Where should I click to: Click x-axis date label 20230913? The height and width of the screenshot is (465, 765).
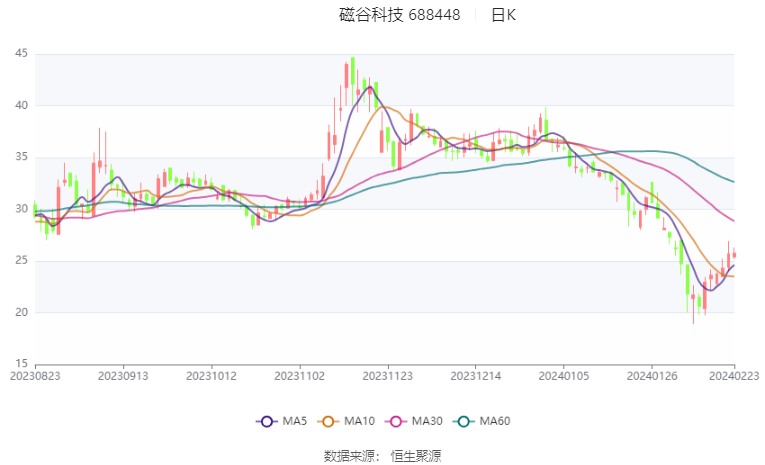(x=123, y=376)
